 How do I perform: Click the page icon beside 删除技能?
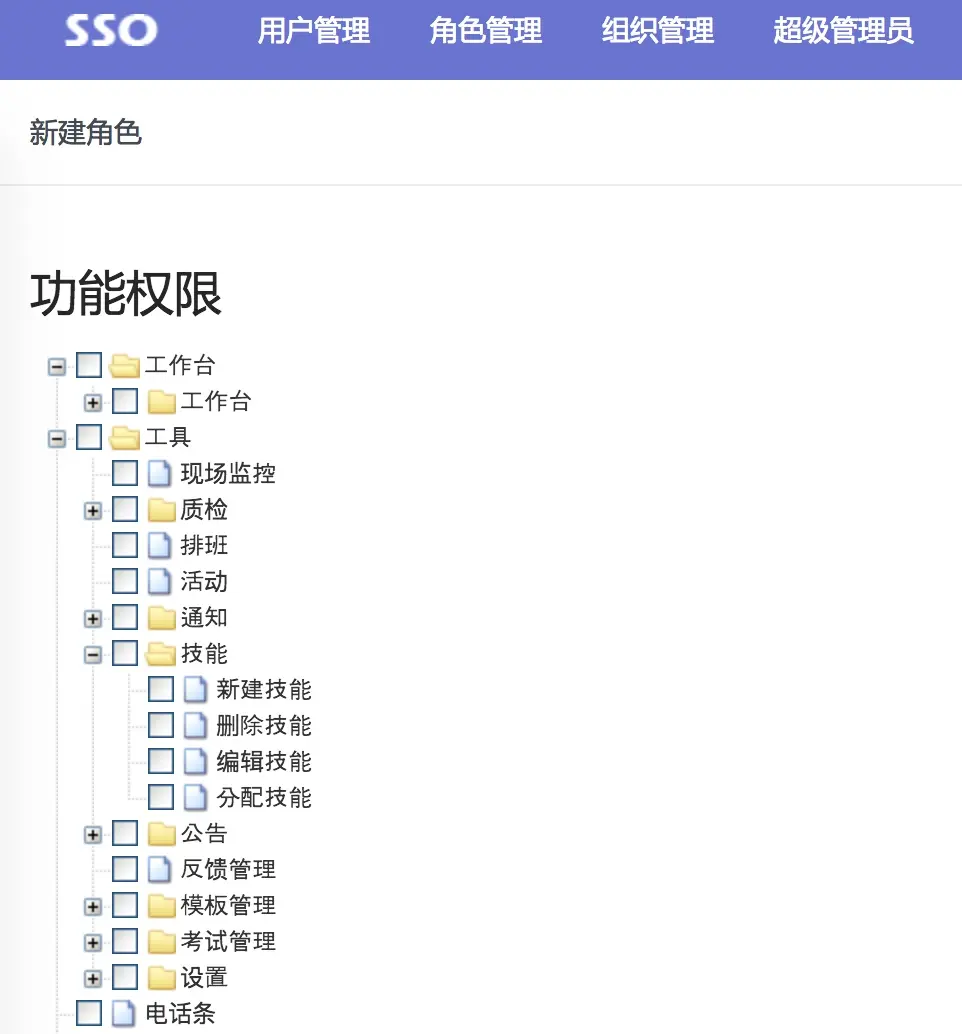pos(195,725)
